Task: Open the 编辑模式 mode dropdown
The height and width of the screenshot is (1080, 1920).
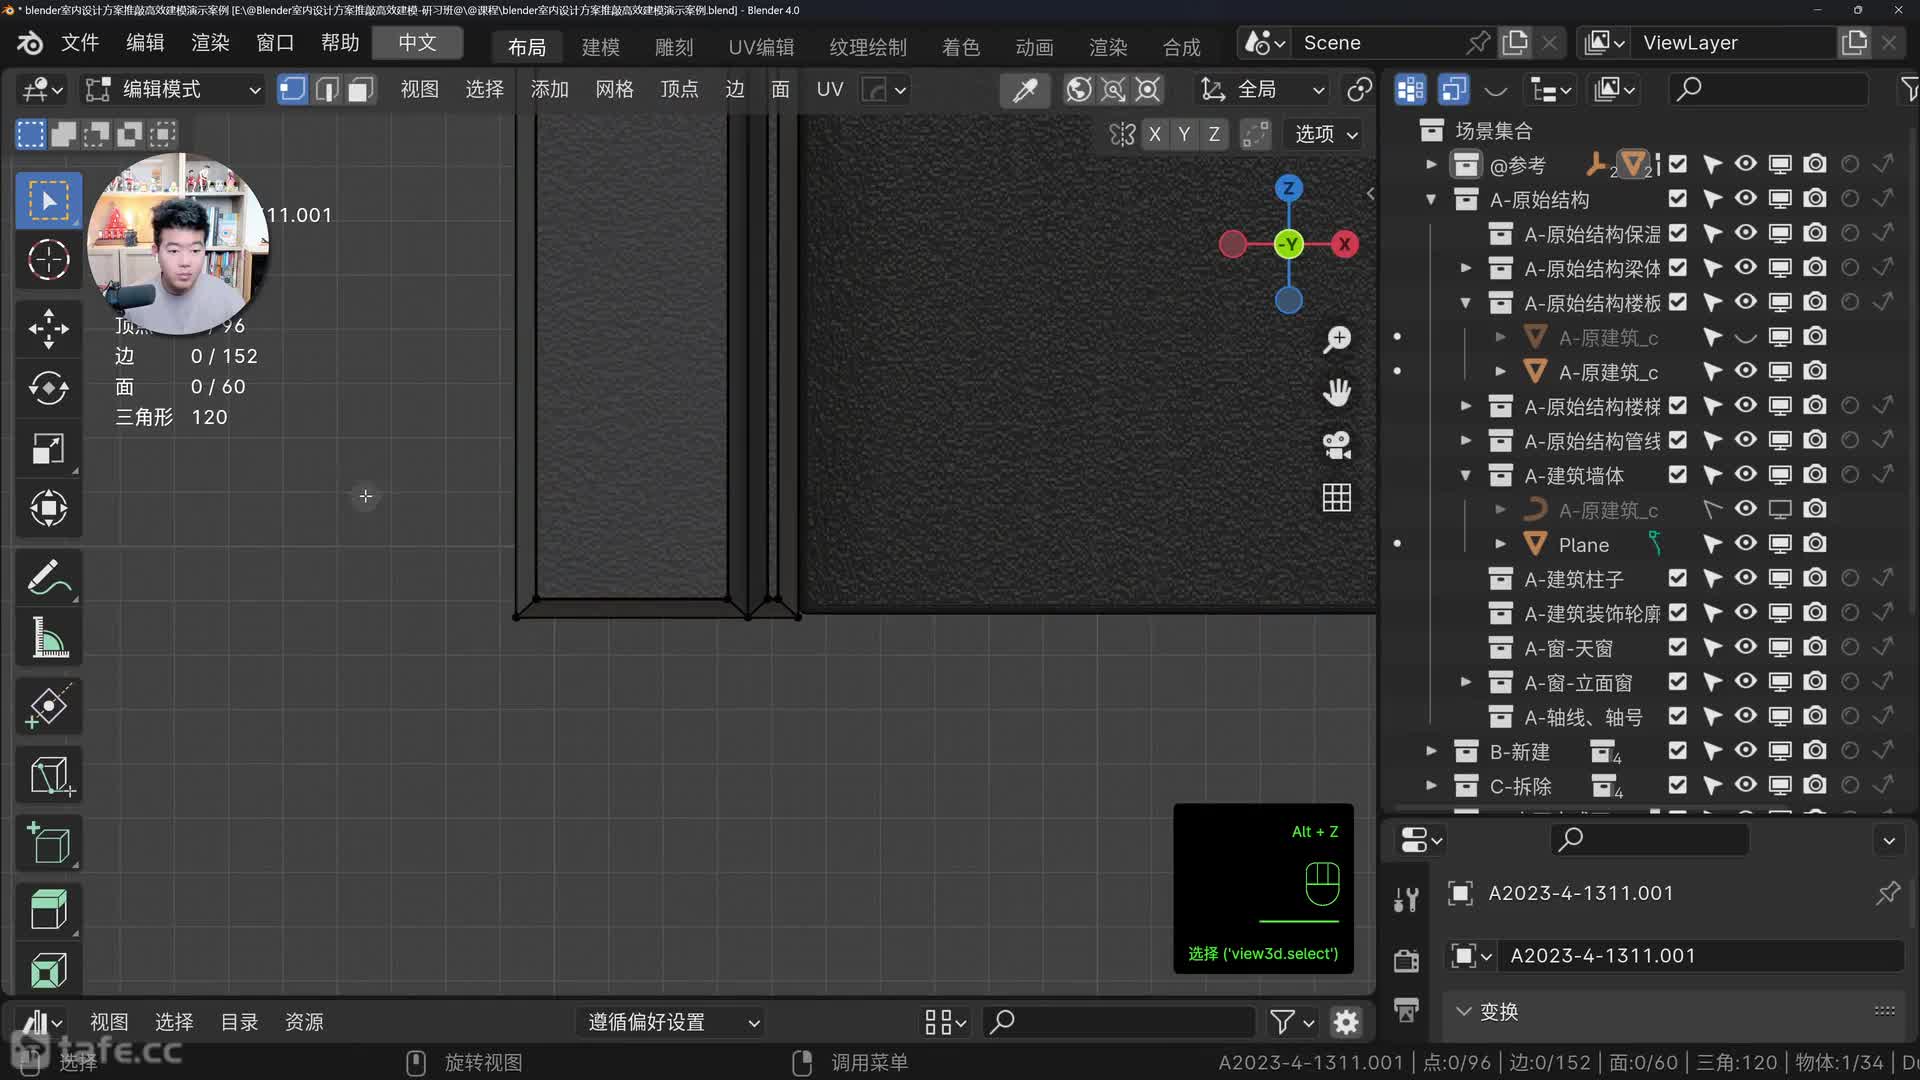Action: tap(172, 90)
